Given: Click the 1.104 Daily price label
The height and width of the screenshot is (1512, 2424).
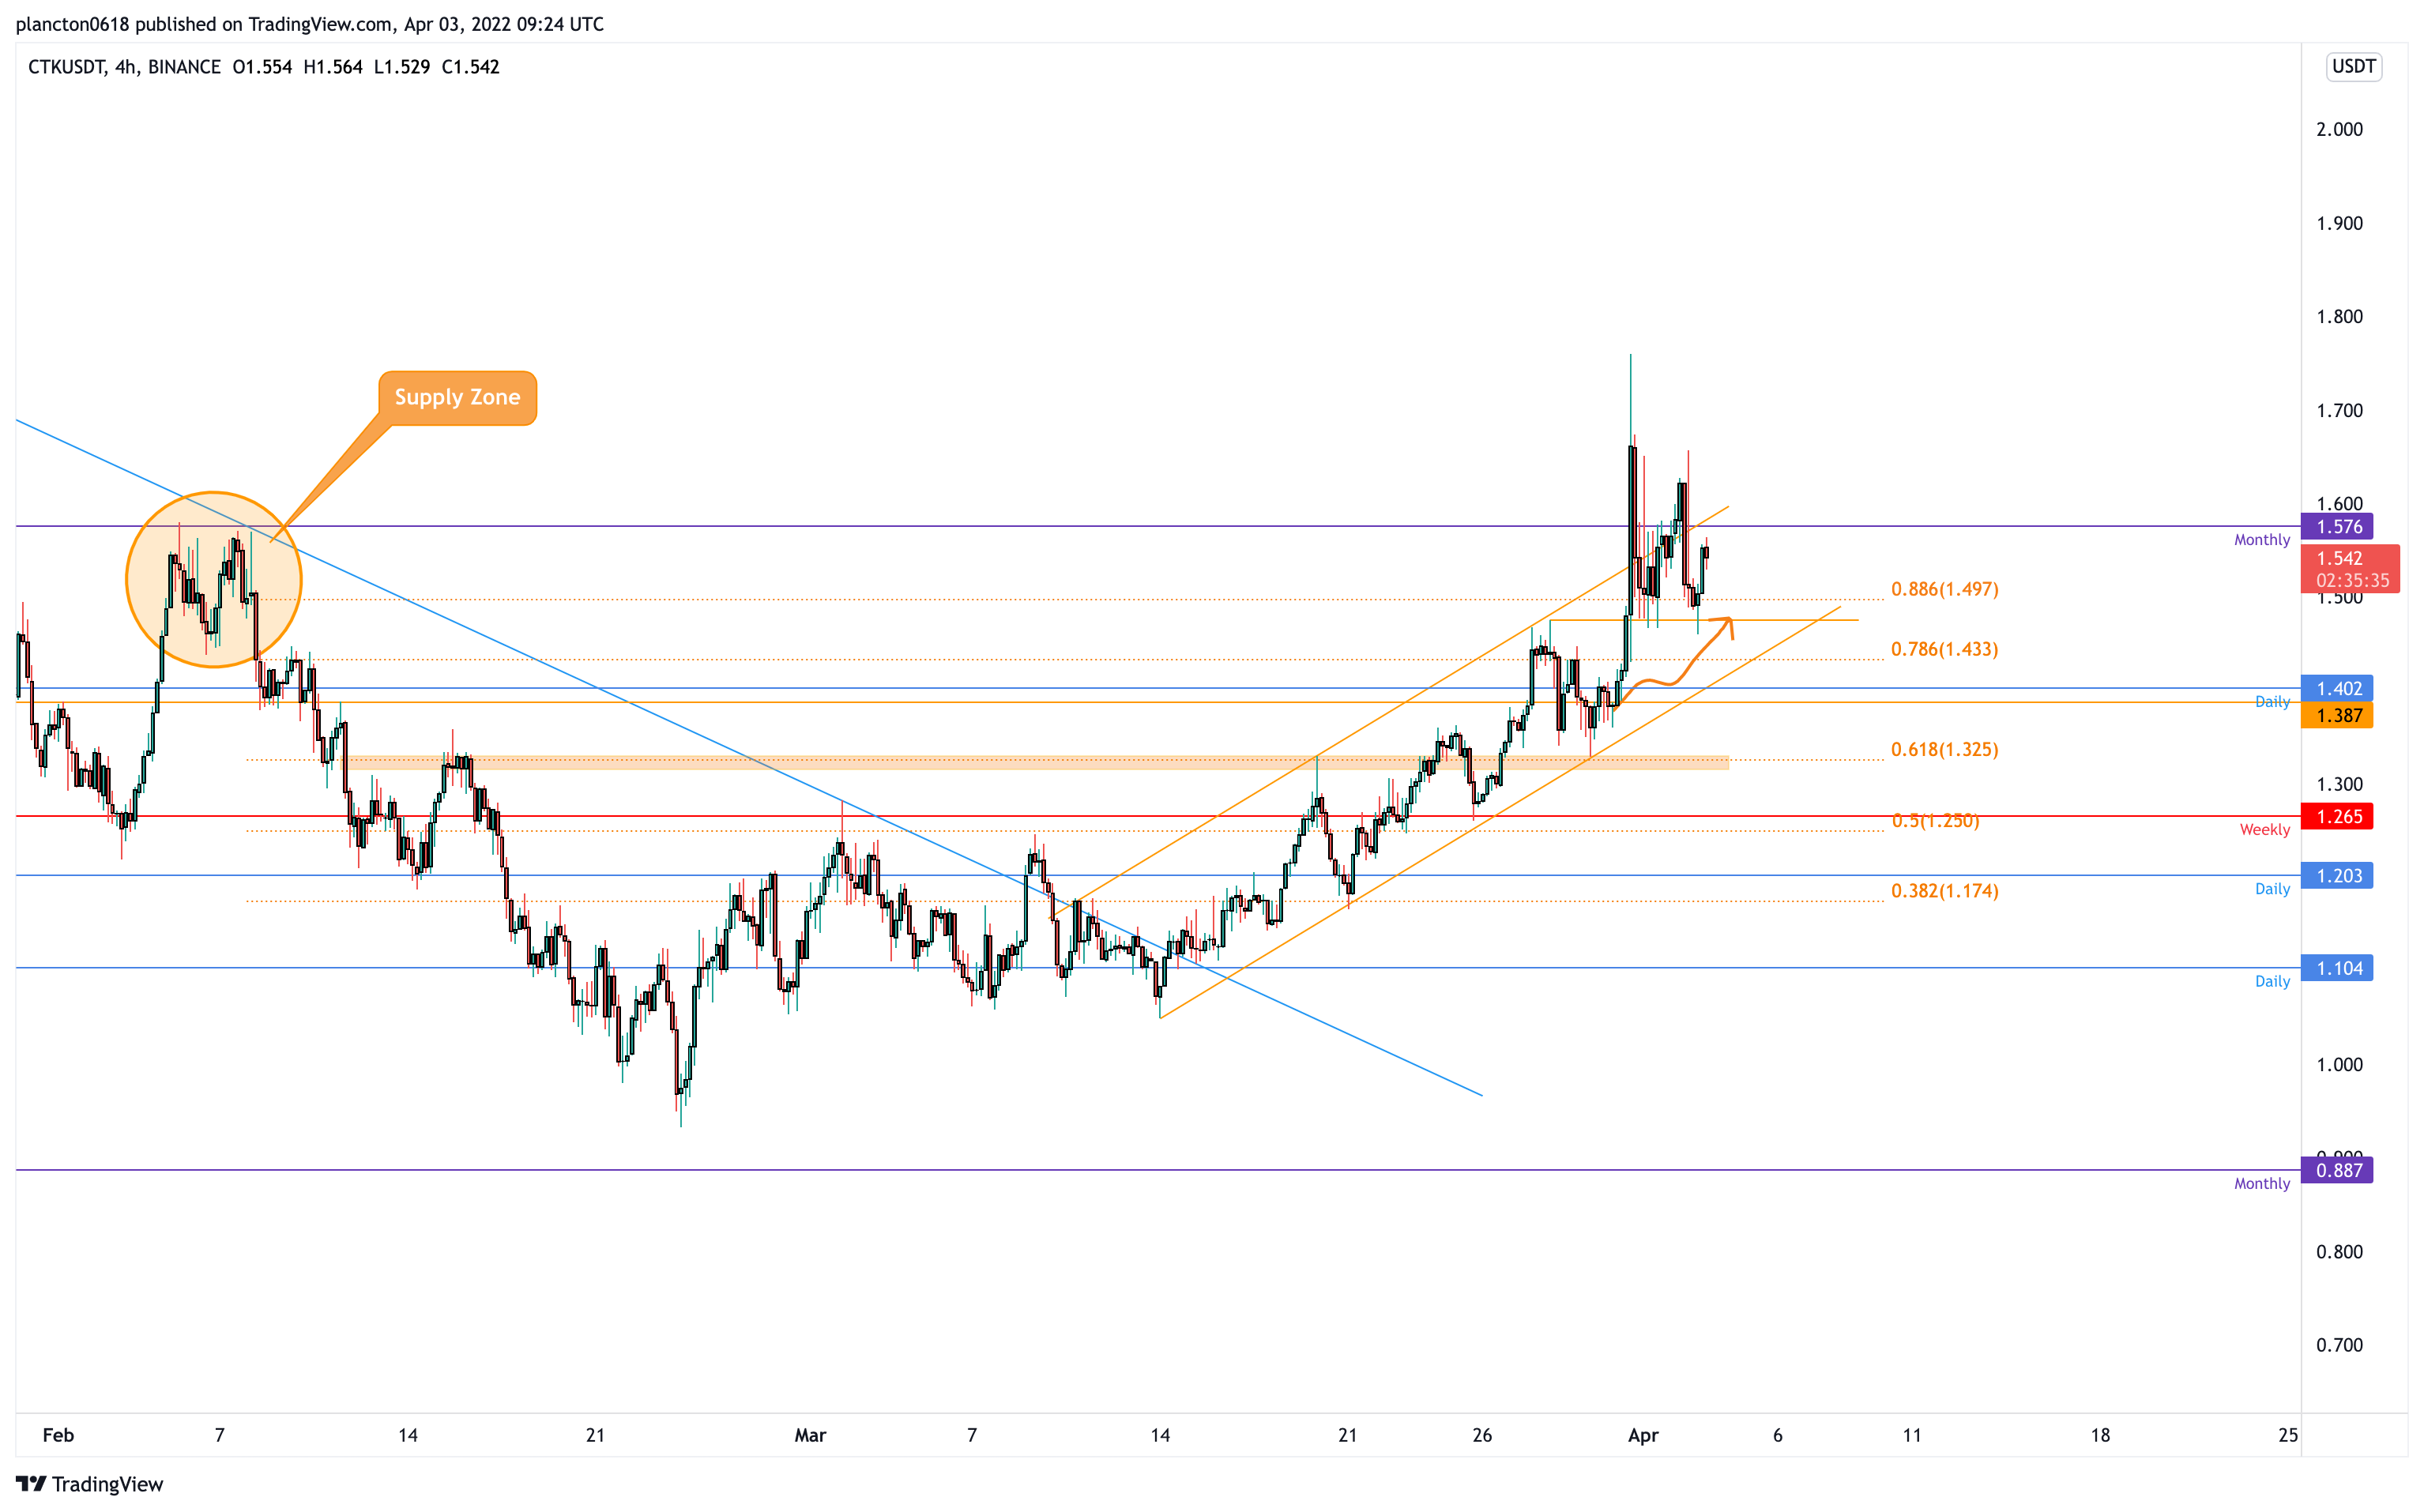Looking at the screenshot, I should click(x=2337, y=968).
